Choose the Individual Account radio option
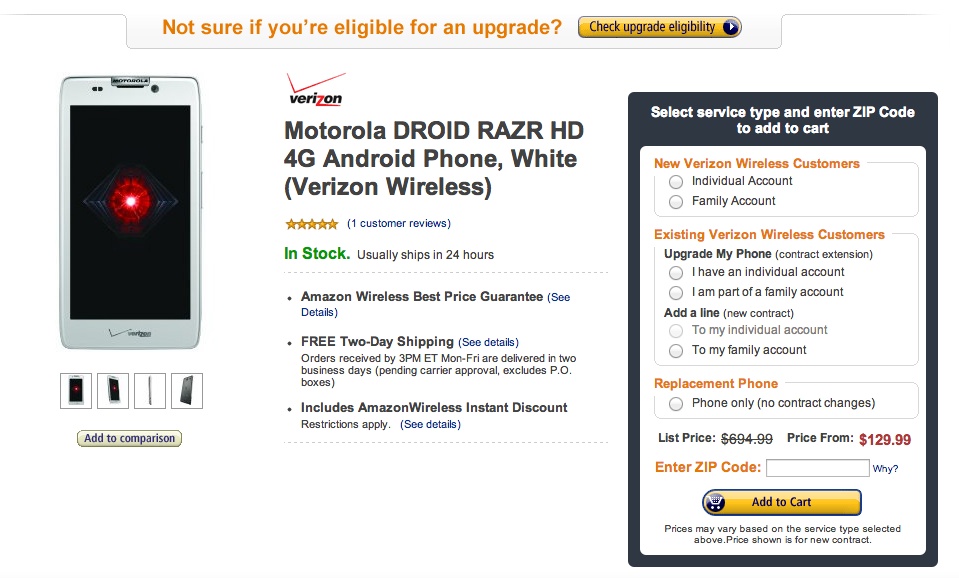The image size is (959, 578). 677,182
